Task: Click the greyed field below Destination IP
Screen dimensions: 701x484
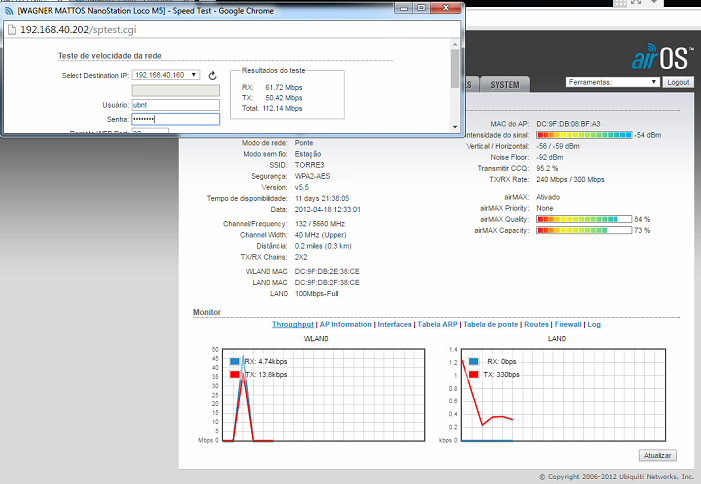Action: [x=176, y=91]
